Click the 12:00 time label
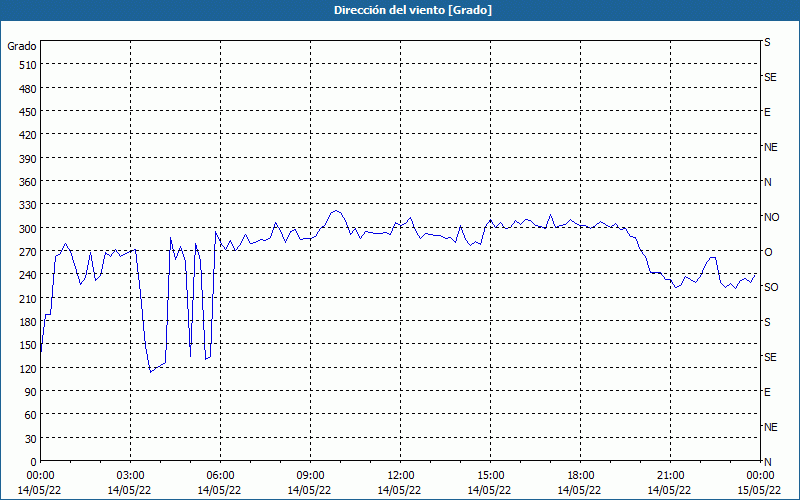Image resolution: width=800 pixels, height=500 pixels. (x=401, y=476)
